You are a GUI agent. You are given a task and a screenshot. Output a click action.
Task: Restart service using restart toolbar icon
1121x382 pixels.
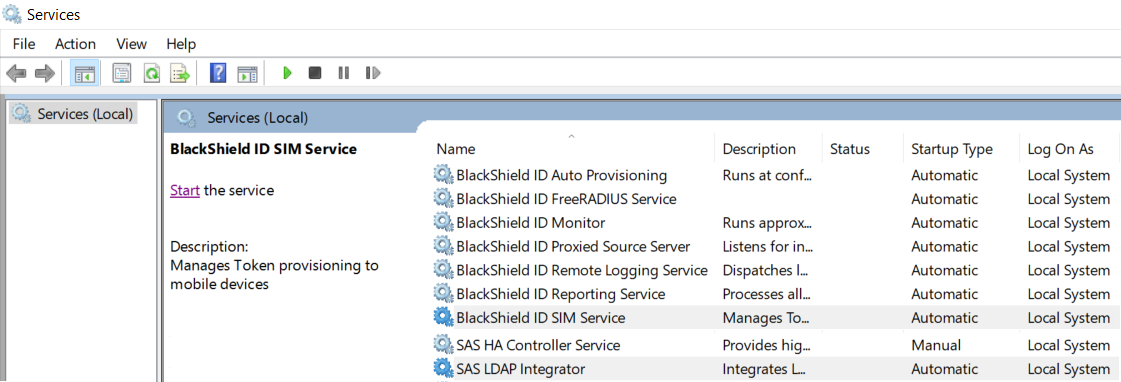point(372,73)
